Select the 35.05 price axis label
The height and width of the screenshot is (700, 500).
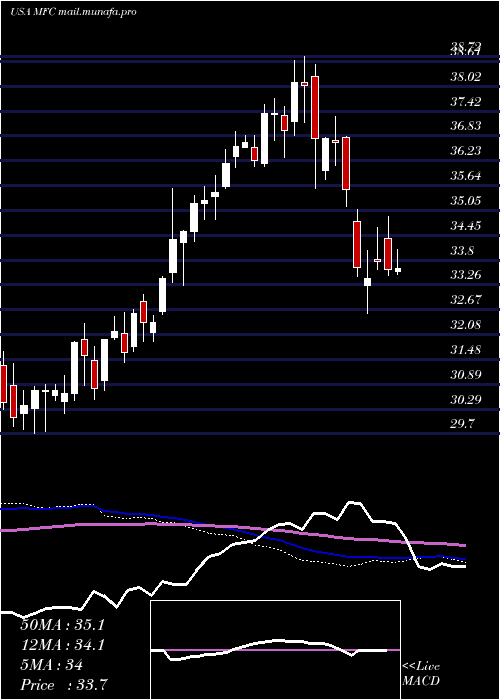coord(466,201)
